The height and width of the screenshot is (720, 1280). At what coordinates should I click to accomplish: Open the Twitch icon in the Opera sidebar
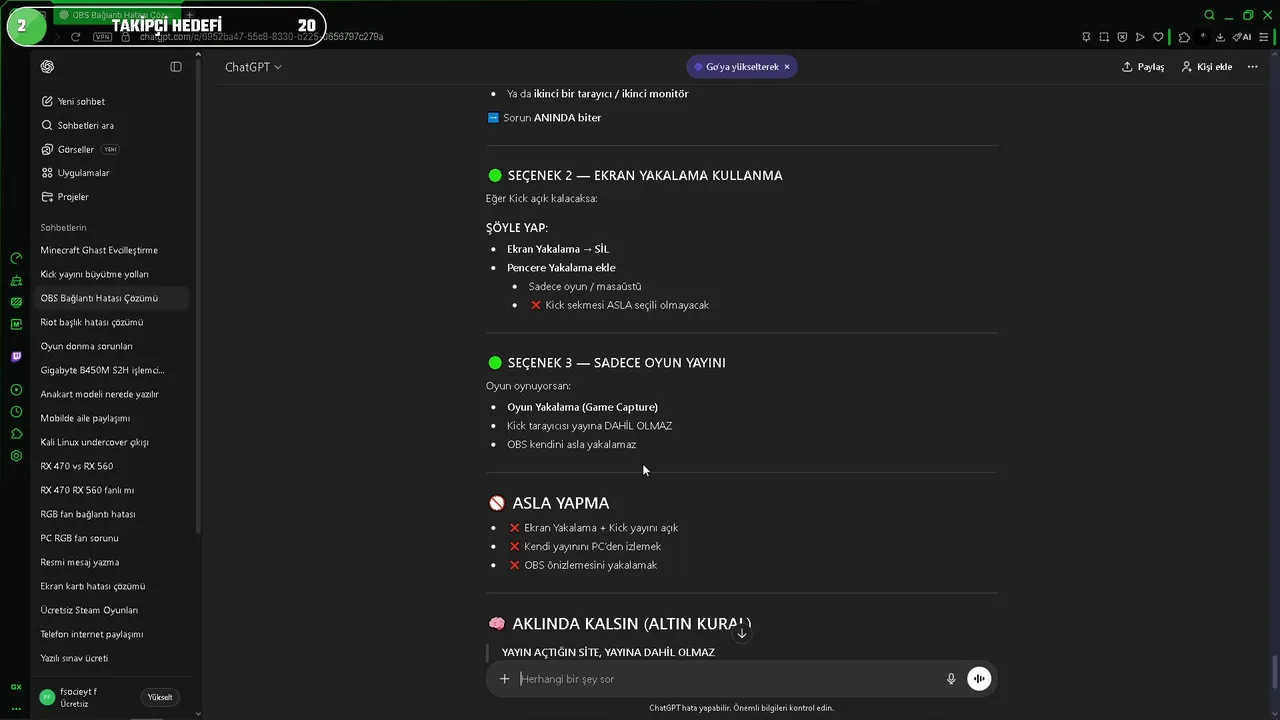tap(16, 356)
